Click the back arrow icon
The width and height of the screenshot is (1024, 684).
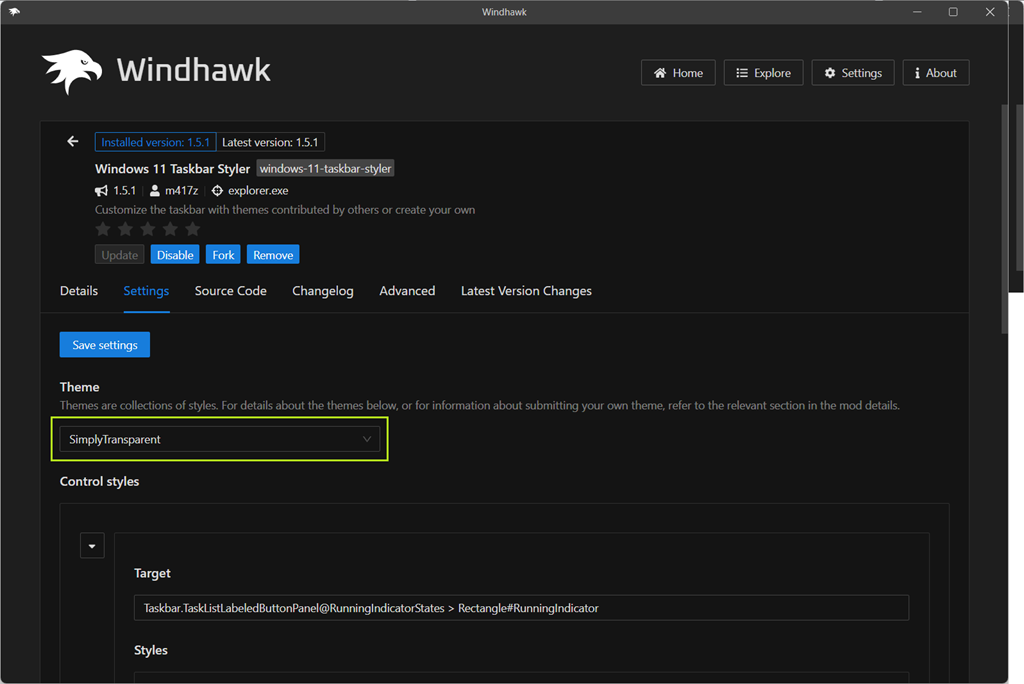click(72, 142)
